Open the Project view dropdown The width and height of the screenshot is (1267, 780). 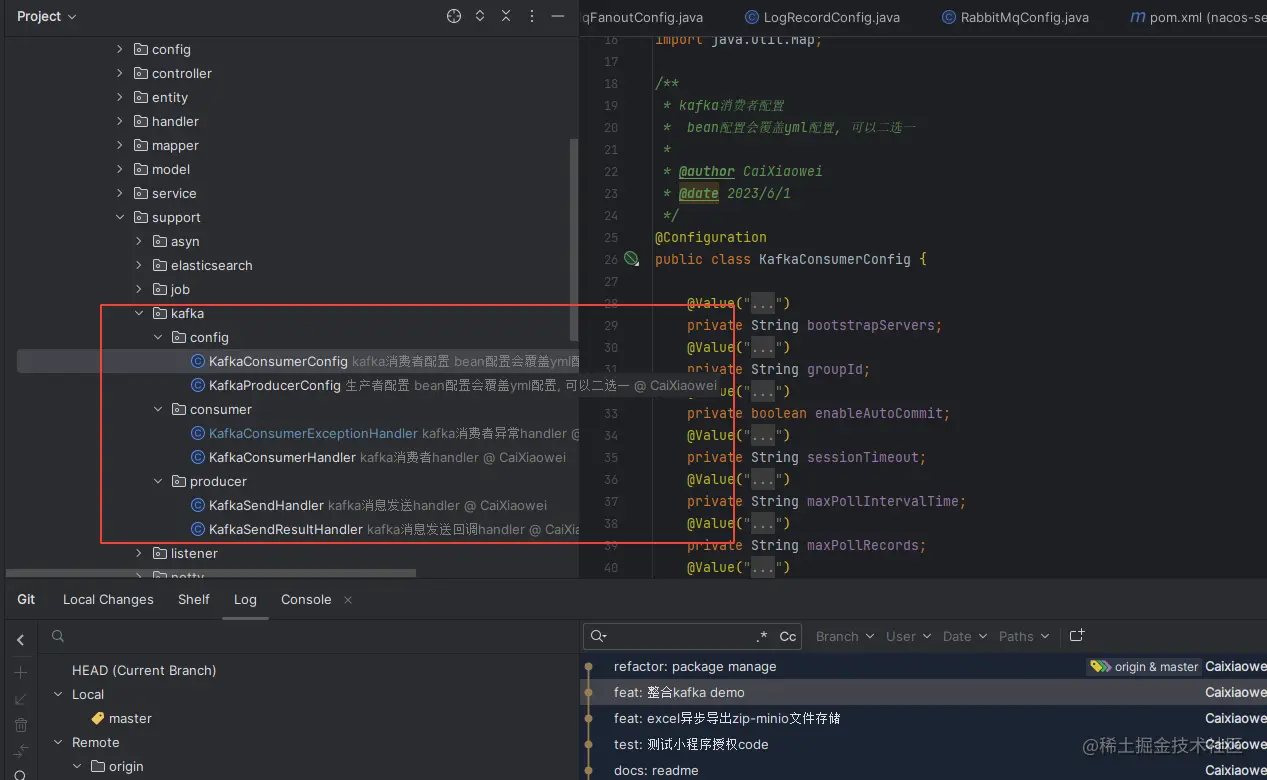tap(47, 16)
